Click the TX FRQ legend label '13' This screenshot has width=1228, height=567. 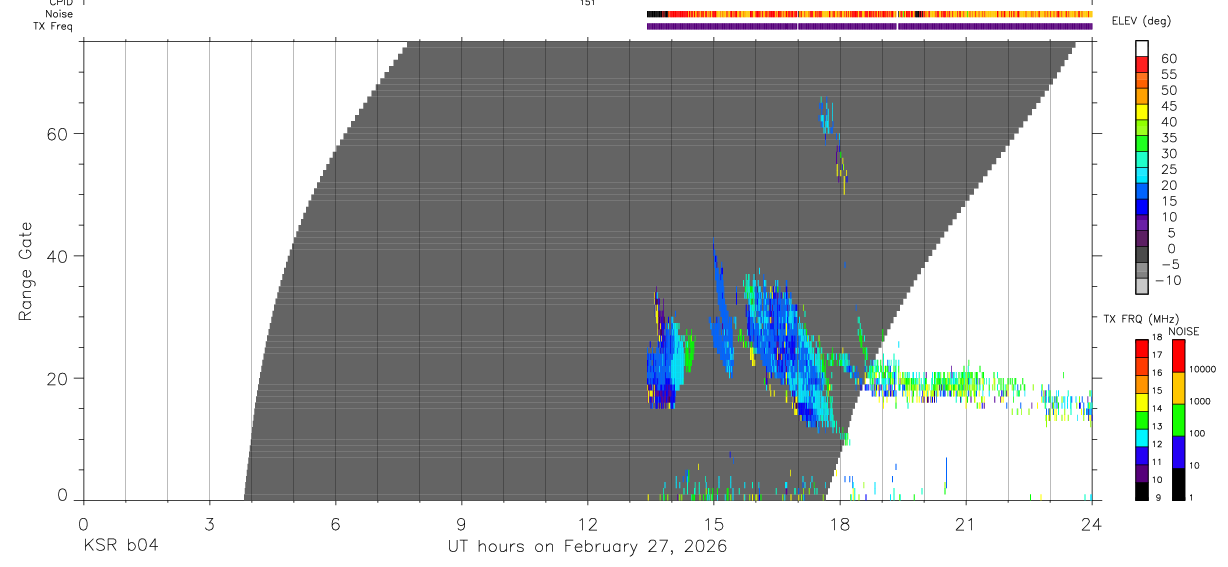[1156, 427]
